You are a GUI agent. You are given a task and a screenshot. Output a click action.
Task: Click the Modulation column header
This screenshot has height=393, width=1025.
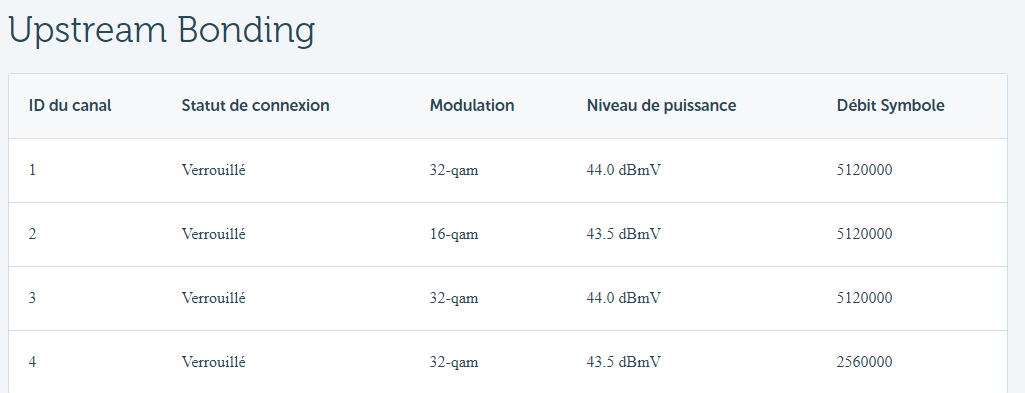pyautogui.click(x=472, y=105)
